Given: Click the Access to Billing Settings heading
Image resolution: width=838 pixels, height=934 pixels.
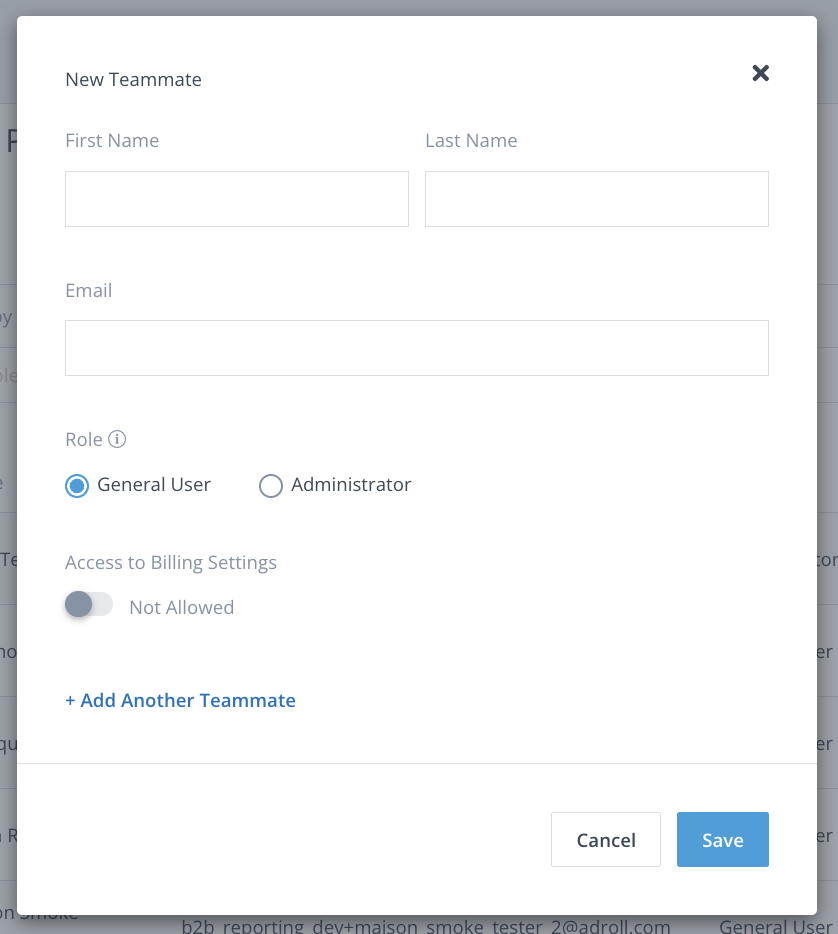Looking at the screenshot, I should (x=171, y=563).
